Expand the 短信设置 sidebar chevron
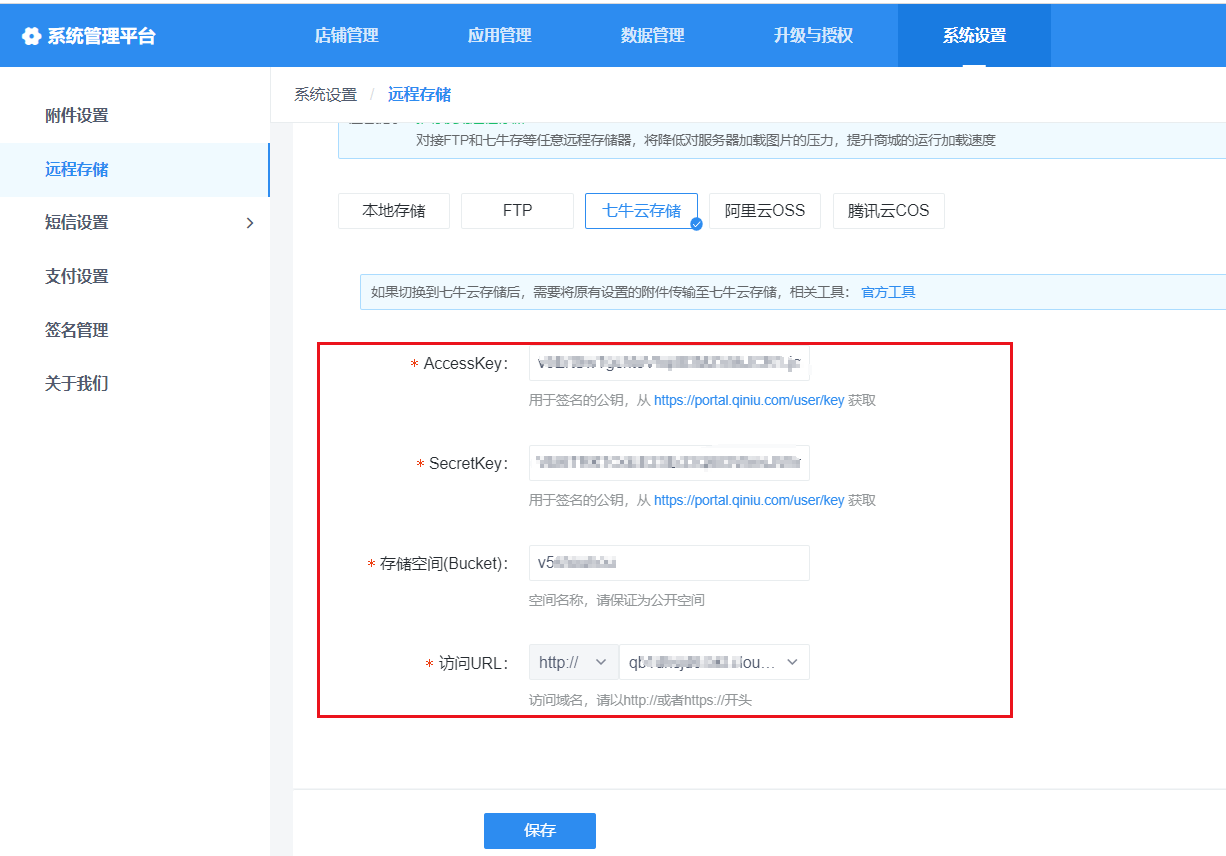Screen dimensions: 1226x856 (x=250, y=223)
